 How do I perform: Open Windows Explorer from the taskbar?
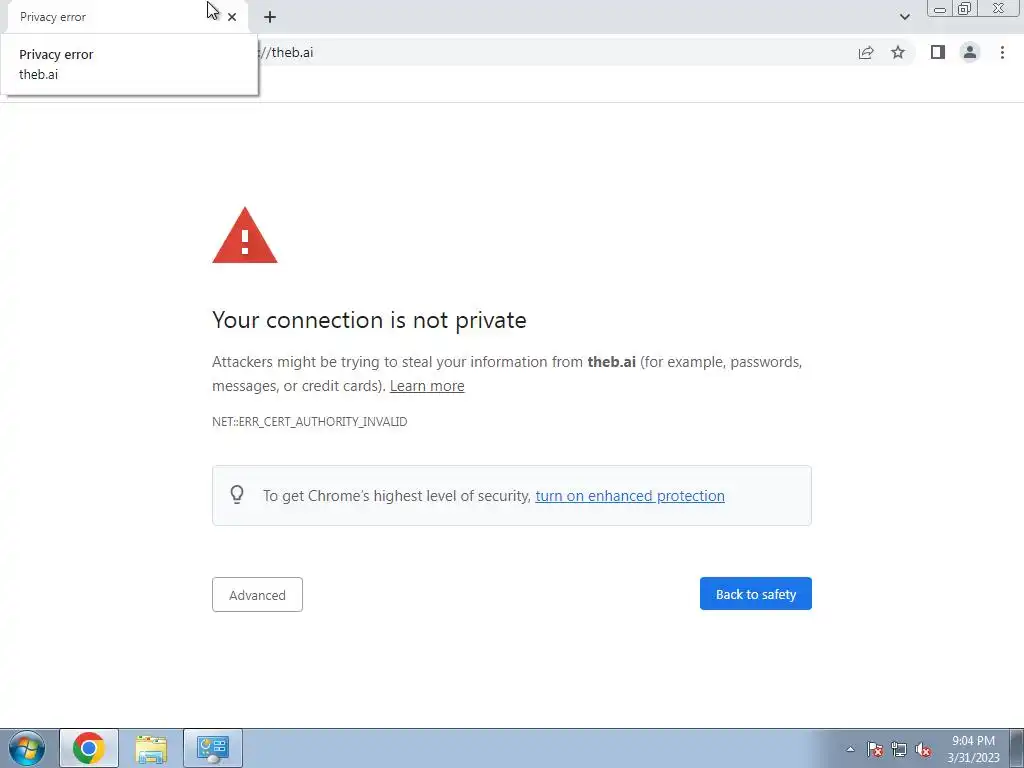coord(151,748)
